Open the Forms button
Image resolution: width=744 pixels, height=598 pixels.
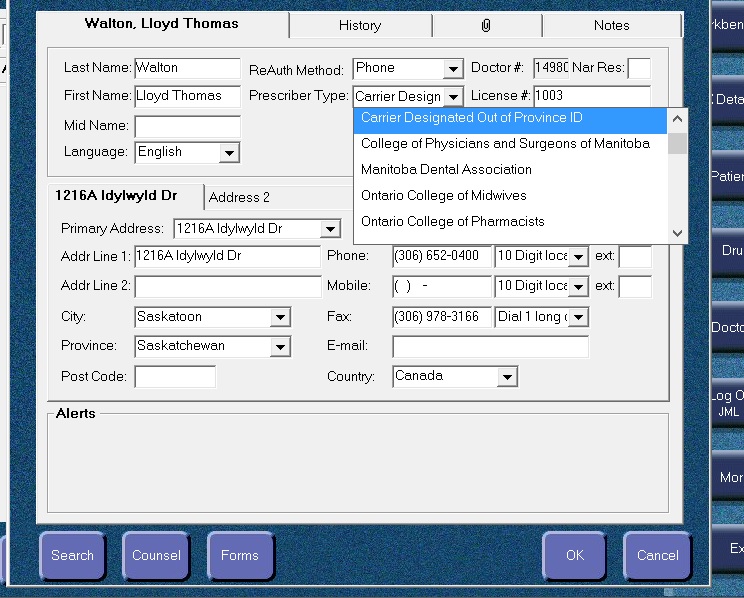240,555
